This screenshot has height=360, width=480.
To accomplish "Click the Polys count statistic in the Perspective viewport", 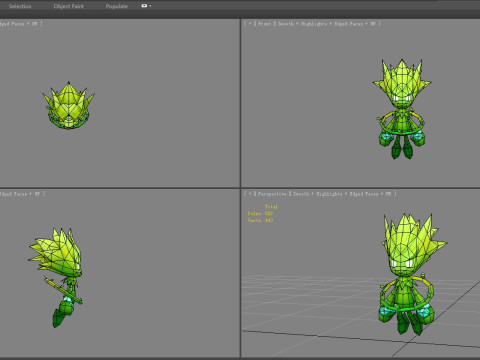I will pos(260,213).
